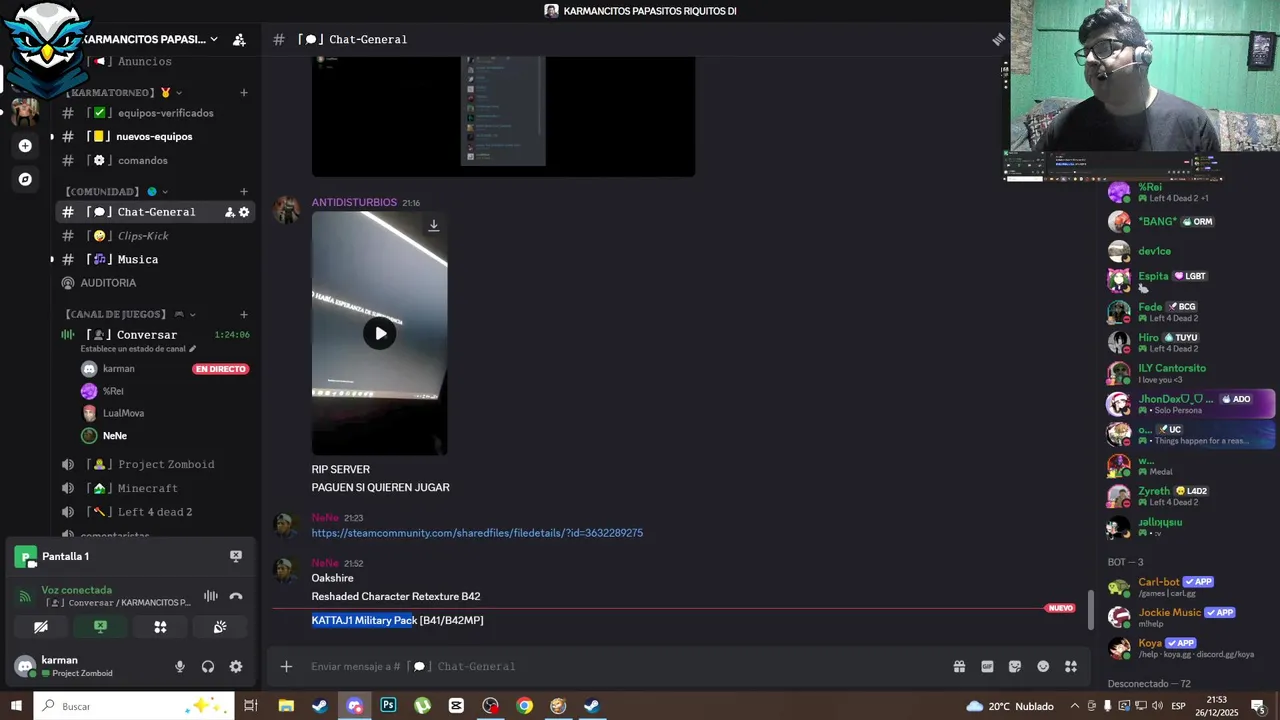Play the ANTIDISTURBIOS video
1280x720 pixels.
(379, 333)
